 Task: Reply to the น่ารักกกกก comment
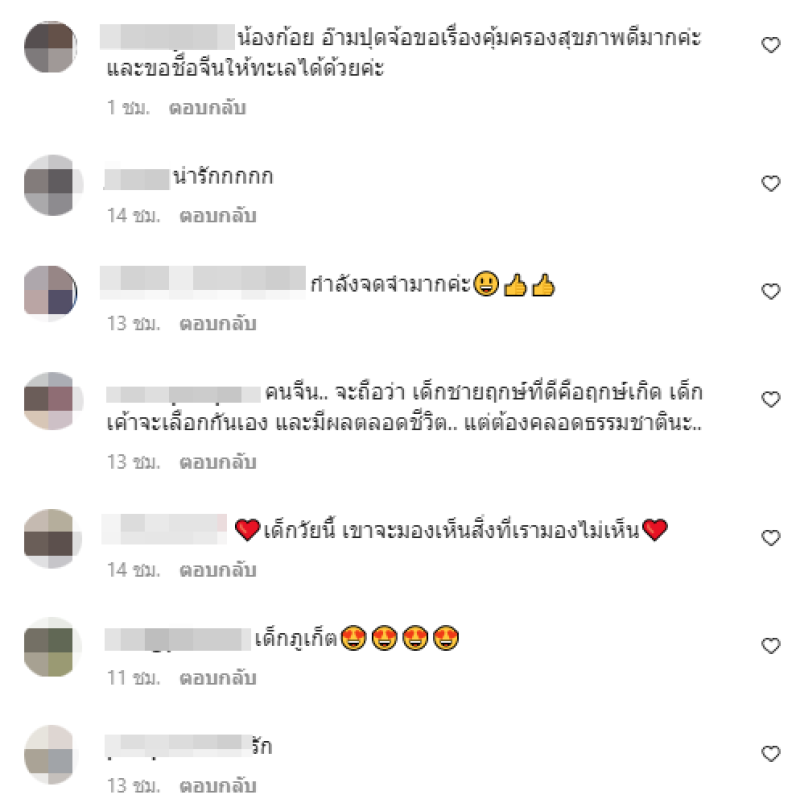[218, 216]
